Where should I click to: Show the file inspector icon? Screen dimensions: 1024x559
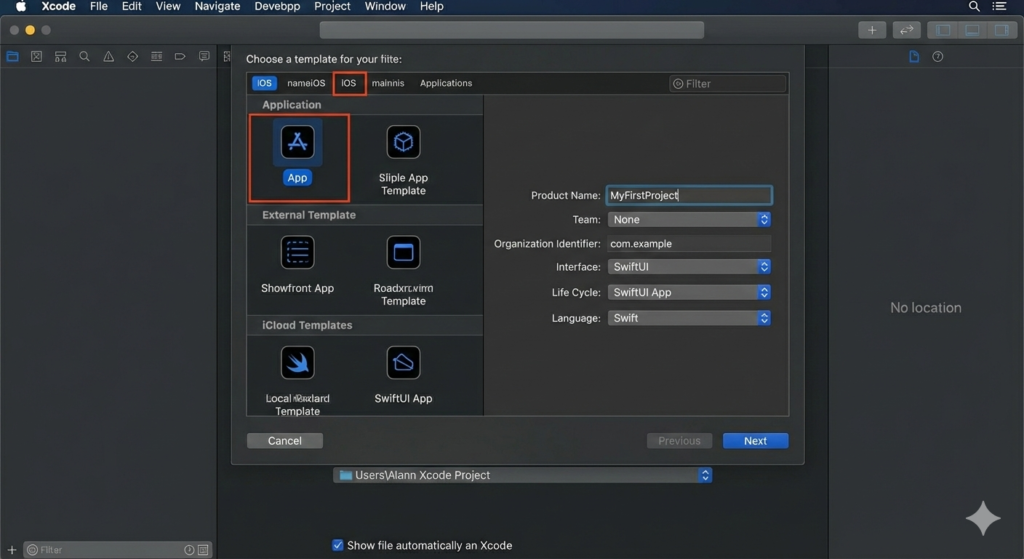pyautogui.click(x=914, y=56)
